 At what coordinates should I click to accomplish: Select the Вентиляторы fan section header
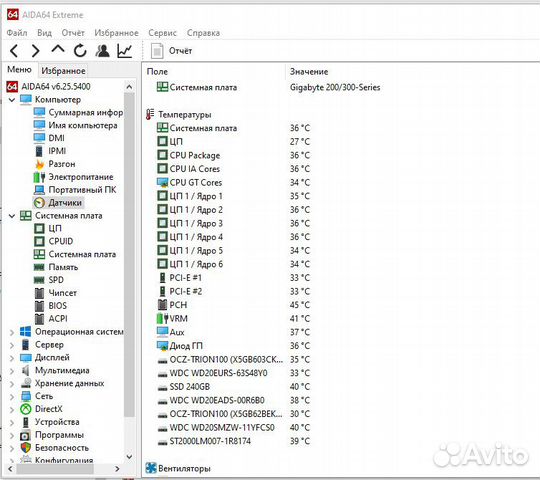point(178,469)
